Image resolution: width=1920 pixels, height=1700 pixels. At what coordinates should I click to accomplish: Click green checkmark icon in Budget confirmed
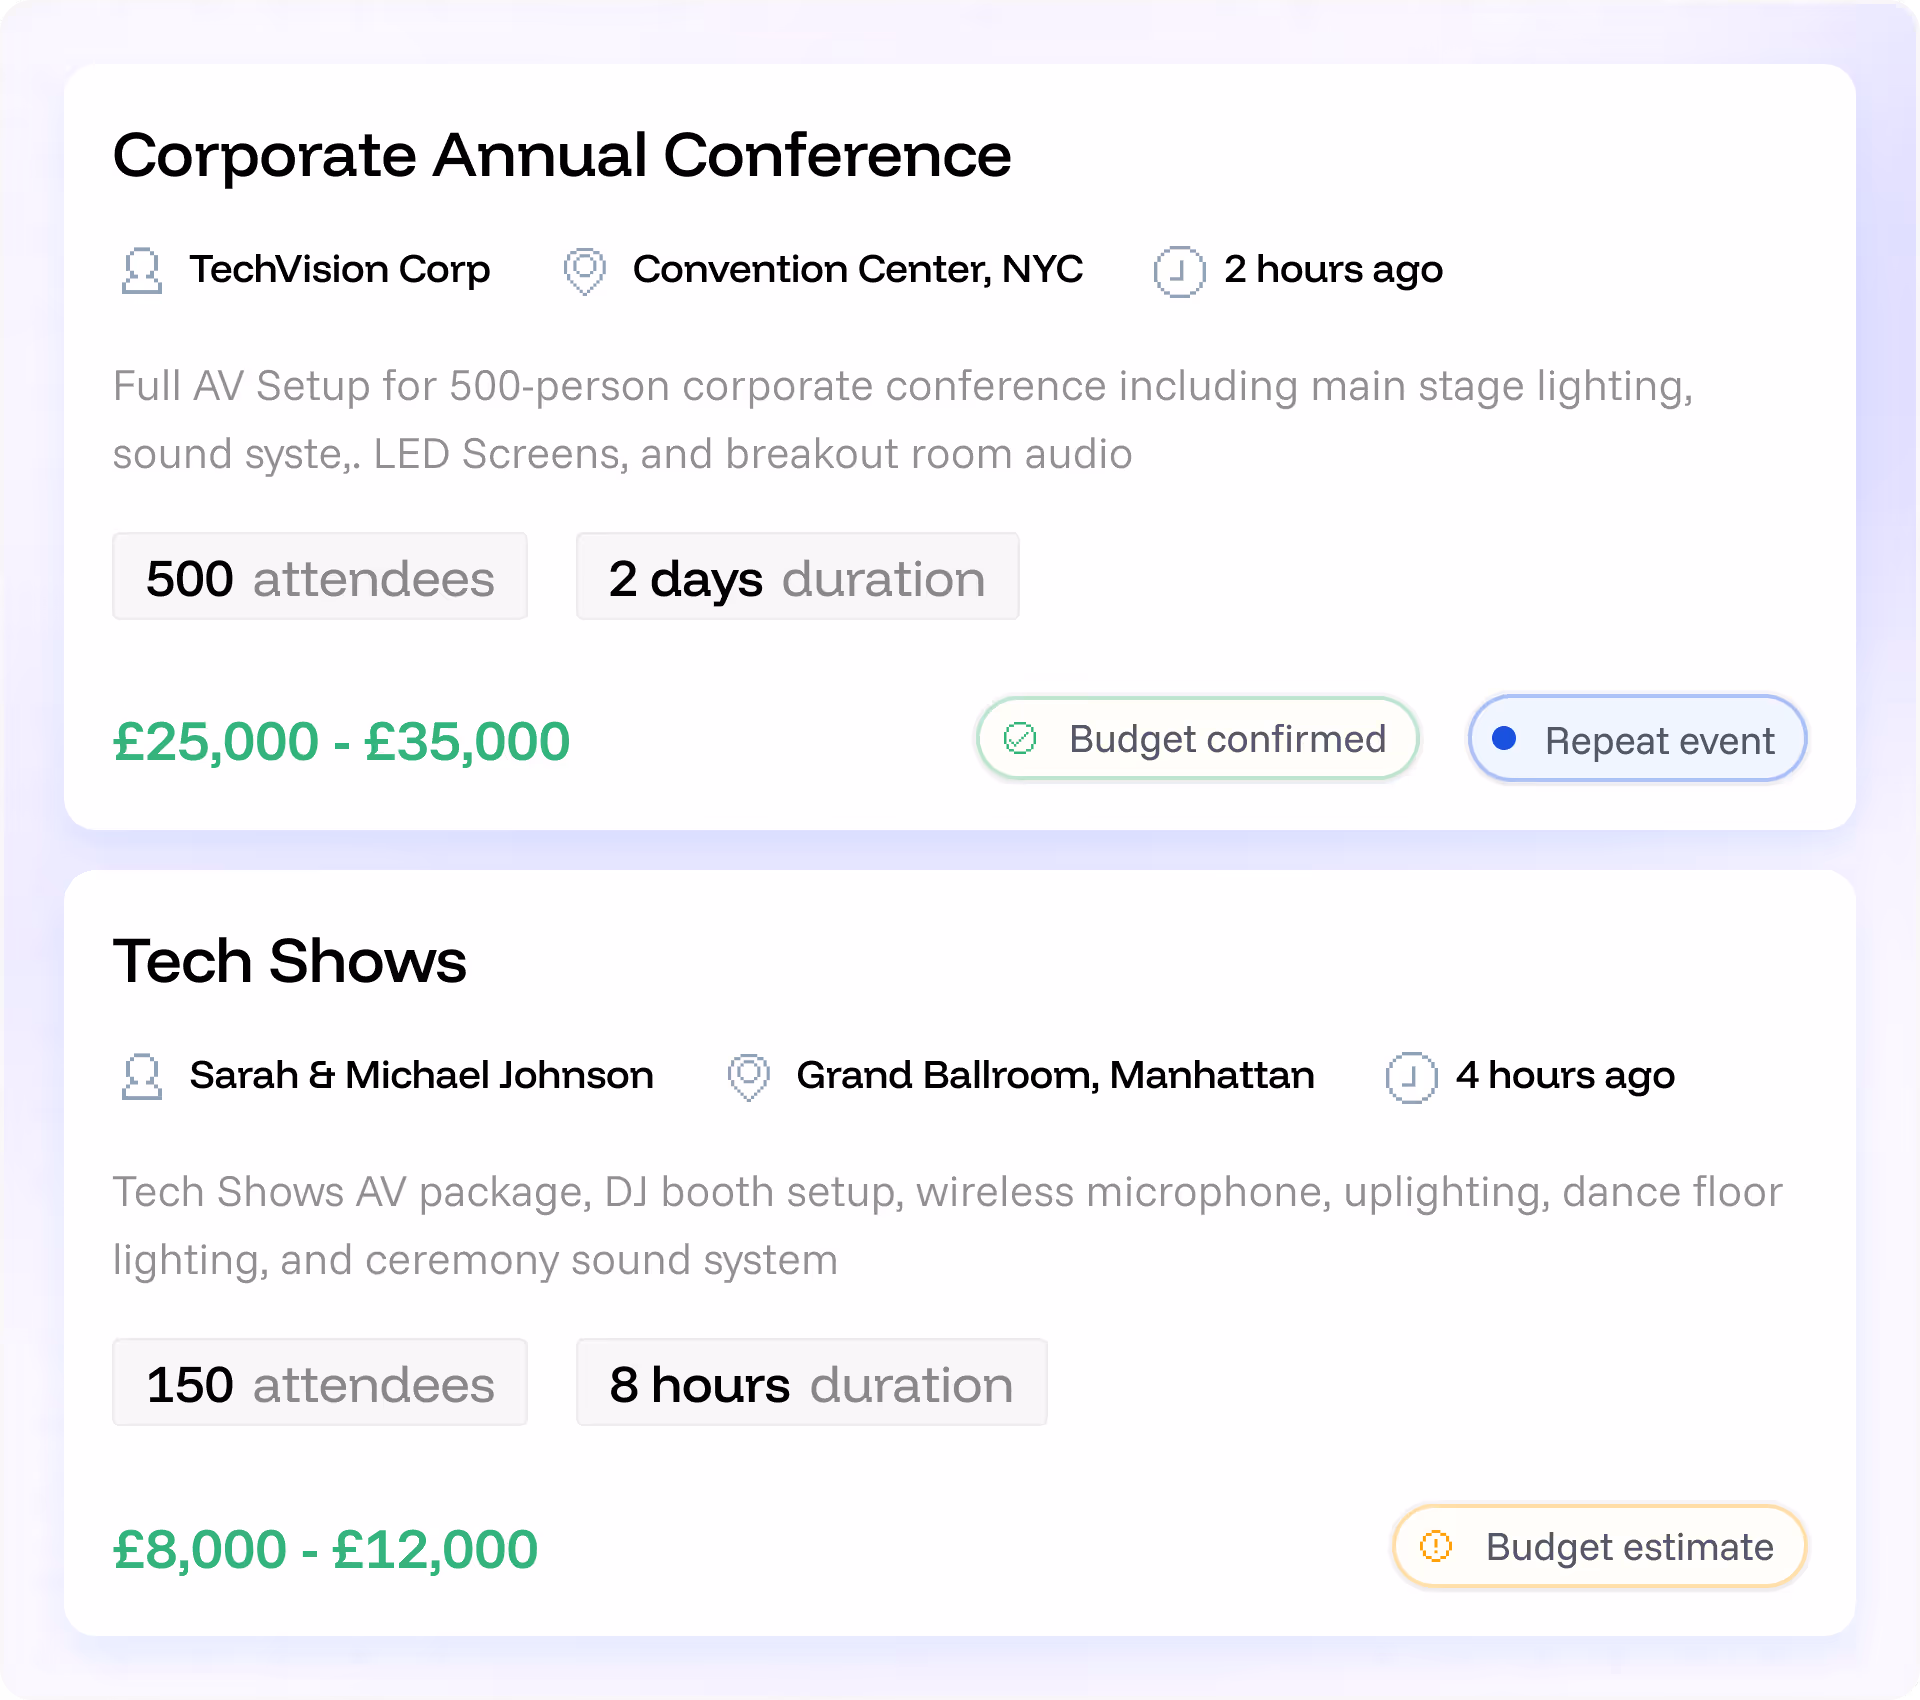(1020, 739)
